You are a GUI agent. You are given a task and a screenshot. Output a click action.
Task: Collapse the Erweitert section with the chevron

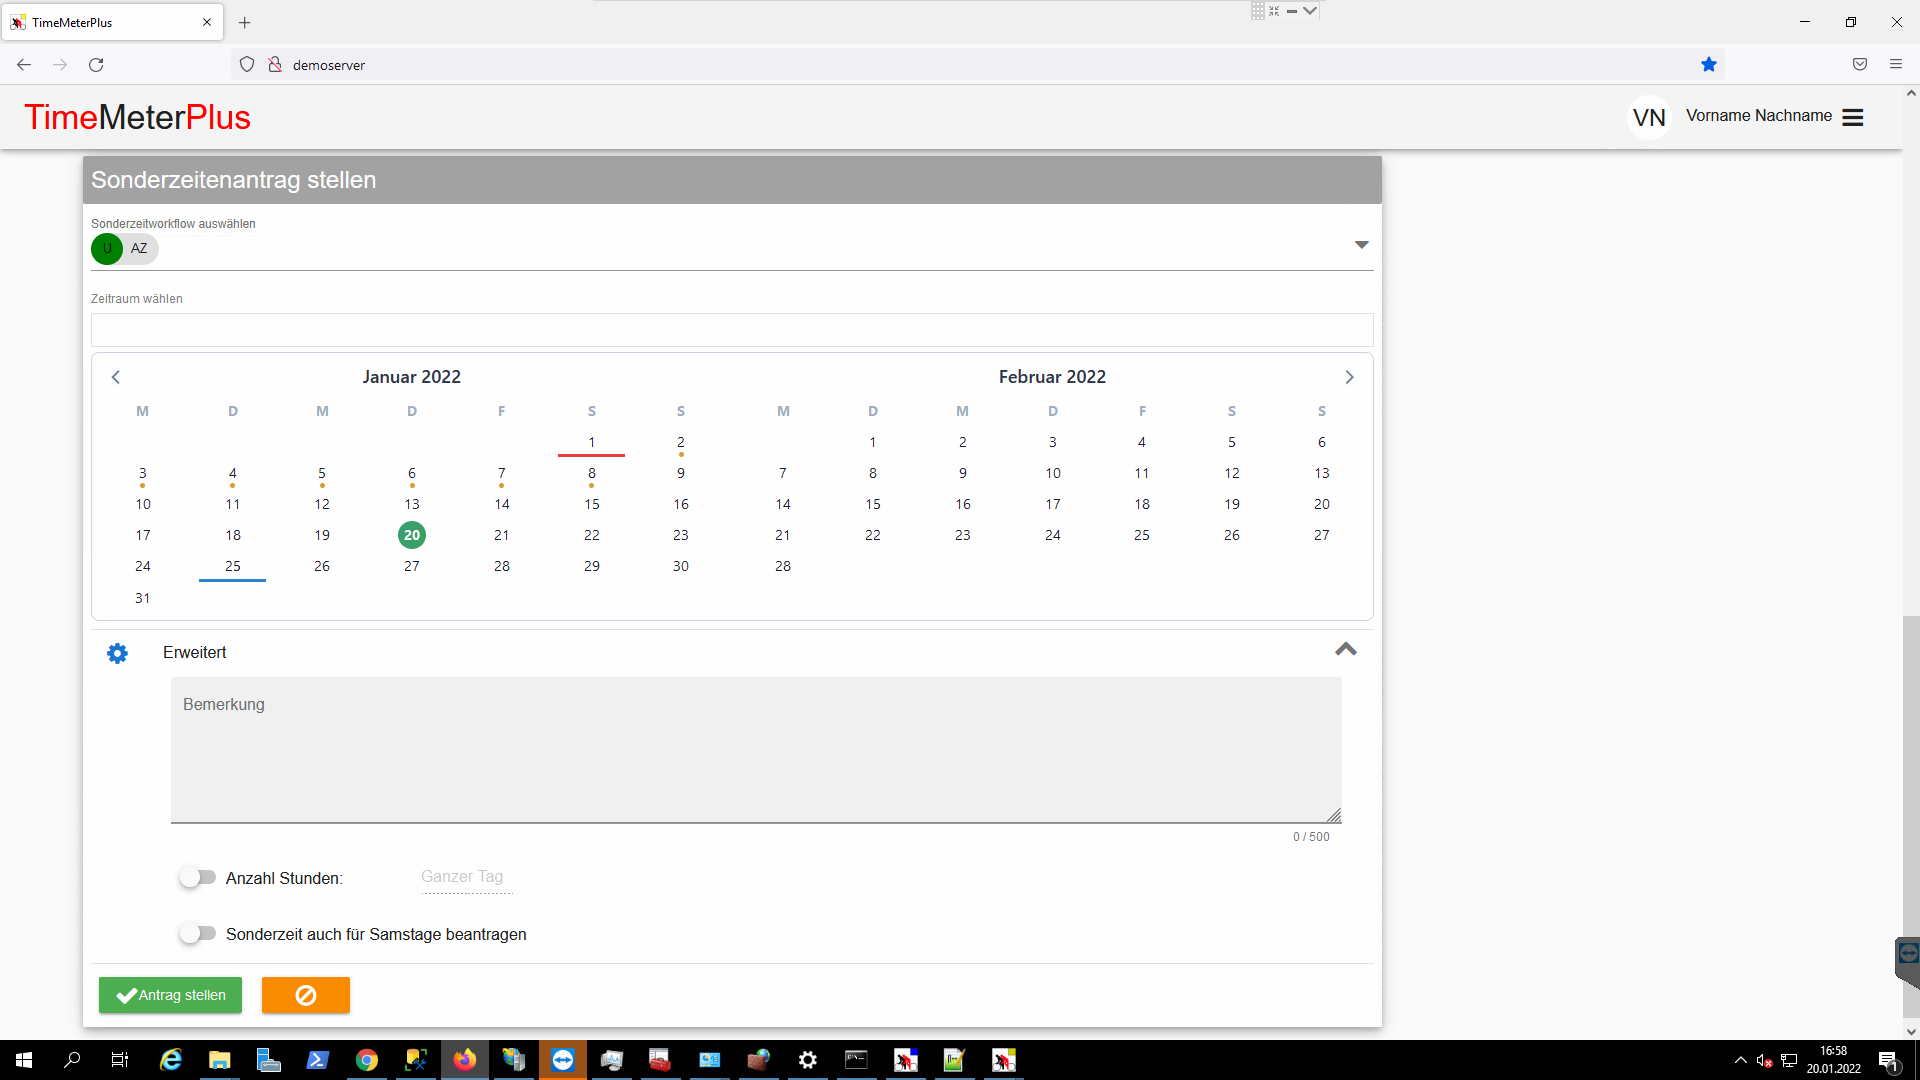pos(1346,649)
